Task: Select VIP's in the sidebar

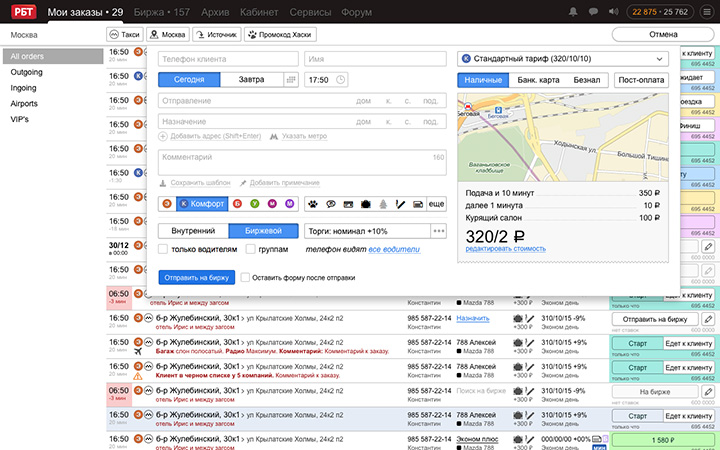Action: coord(19,119)
